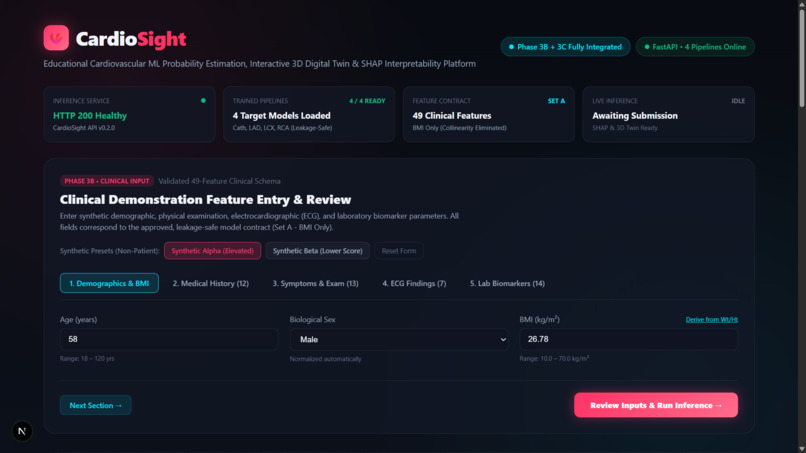Screen dimensions: 806x453
Task: Follow the Derive from Wt/Ht link
Action: coord(711,319)
